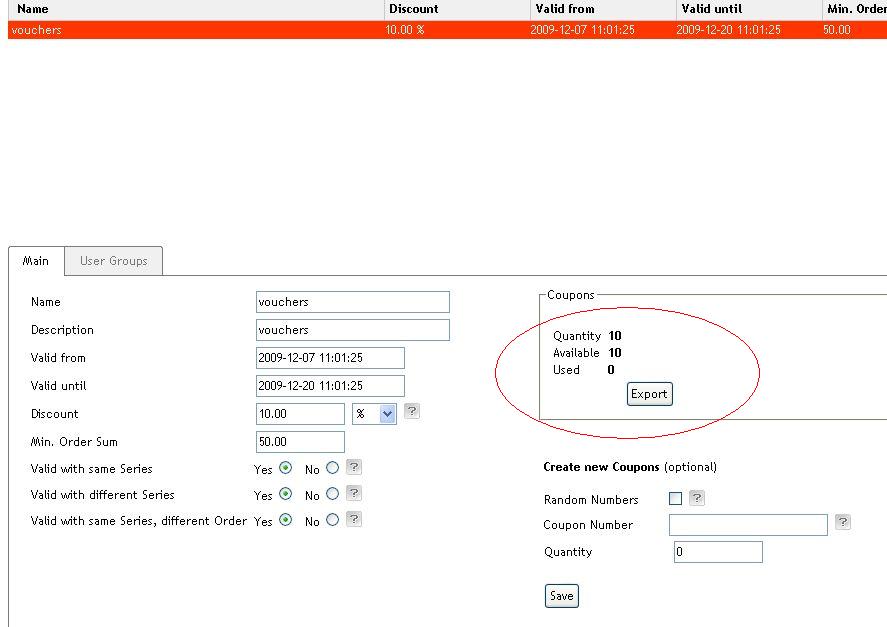This screenshot has height=627, width=887.
Task: Click help icon for Valid with different Series
Action: click(353, 493)
